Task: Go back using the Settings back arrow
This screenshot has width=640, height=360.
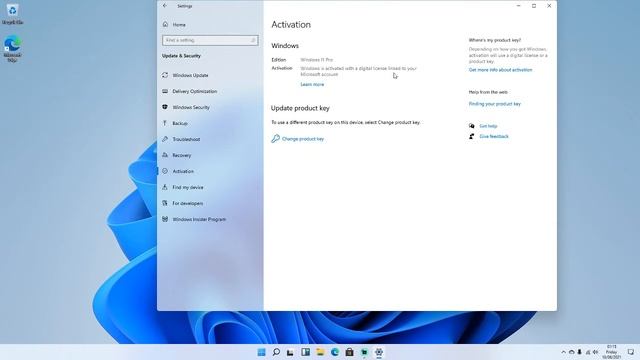Action: tap(164, 6)
